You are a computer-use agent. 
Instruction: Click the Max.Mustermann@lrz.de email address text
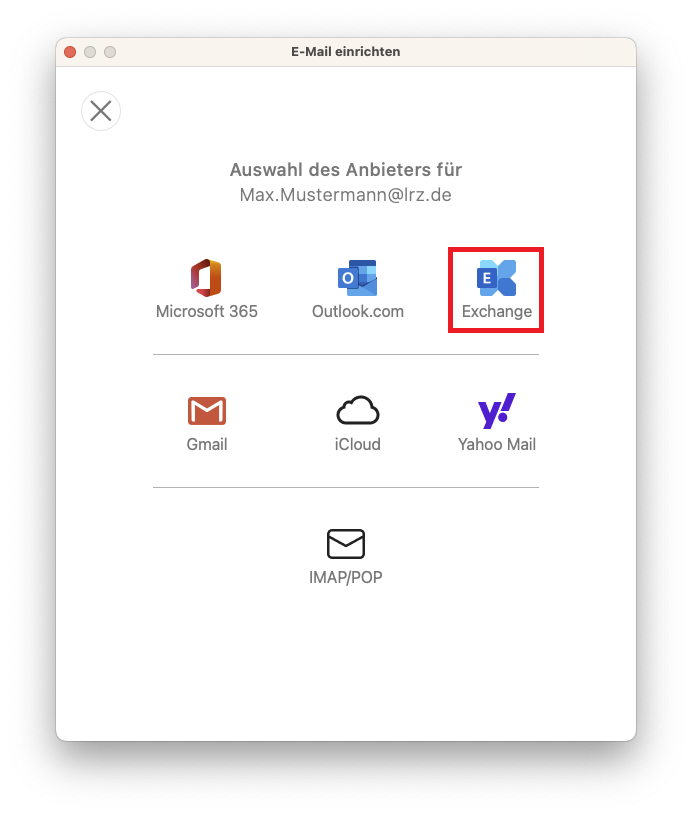coord(345,195)
